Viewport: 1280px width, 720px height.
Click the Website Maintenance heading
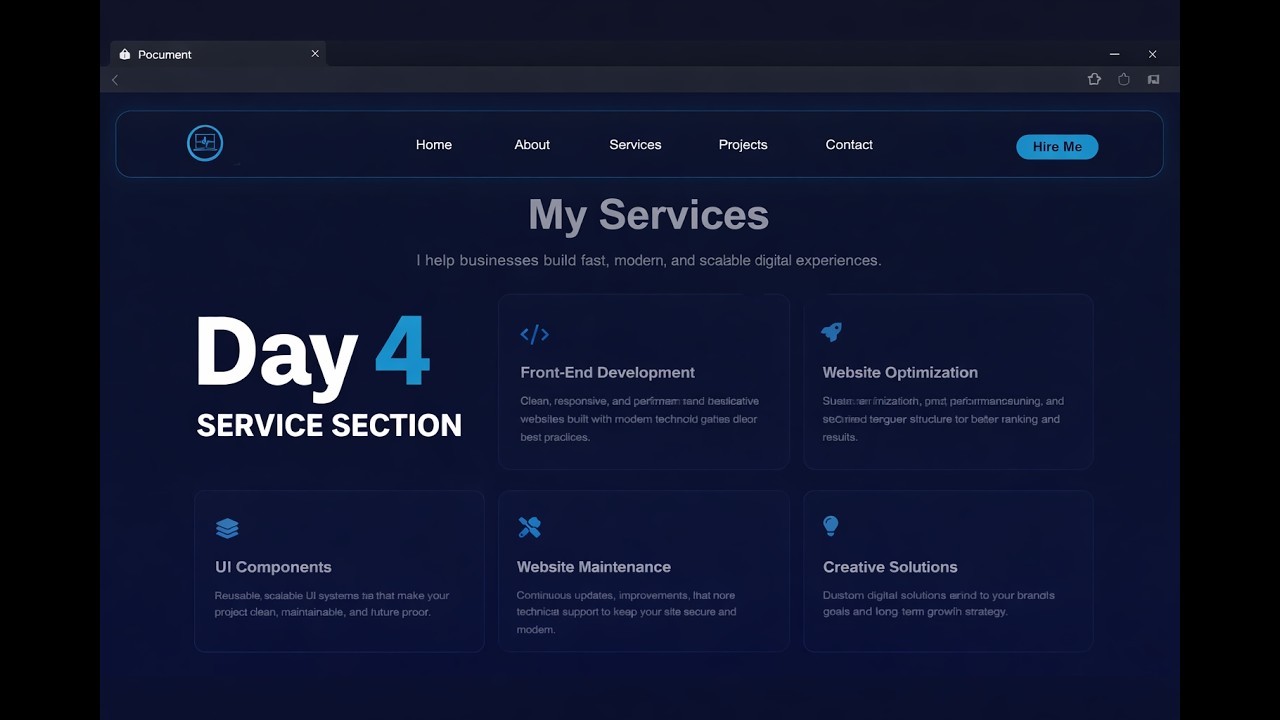594,567
